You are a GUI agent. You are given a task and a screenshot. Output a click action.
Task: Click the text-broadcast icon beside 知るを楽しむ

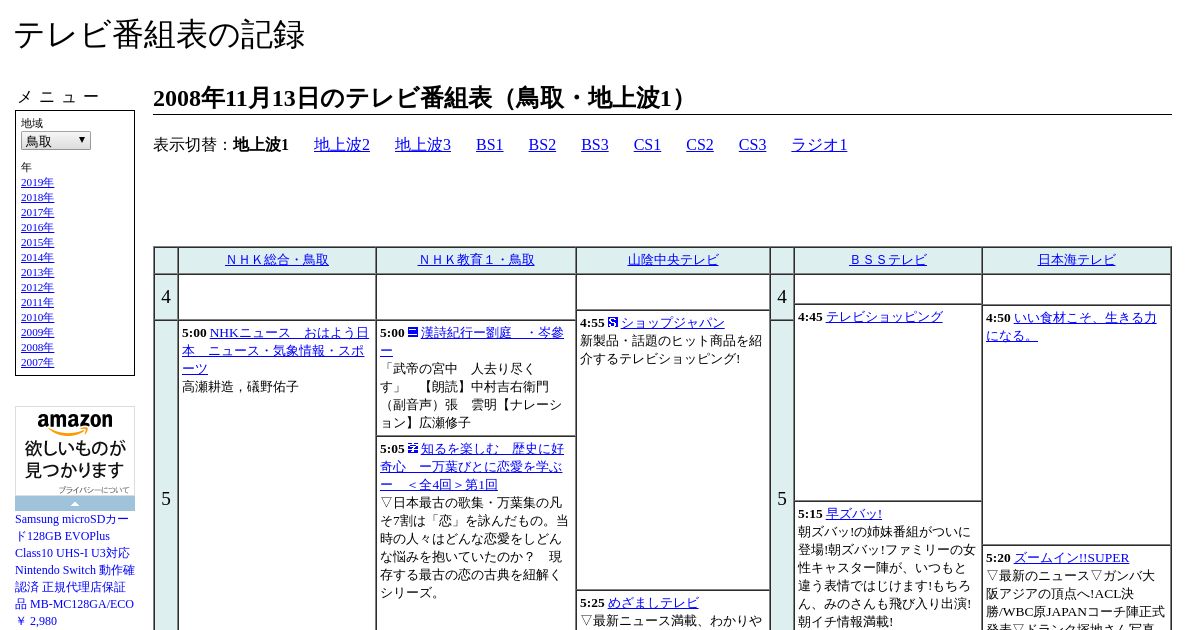click(413, 448)
